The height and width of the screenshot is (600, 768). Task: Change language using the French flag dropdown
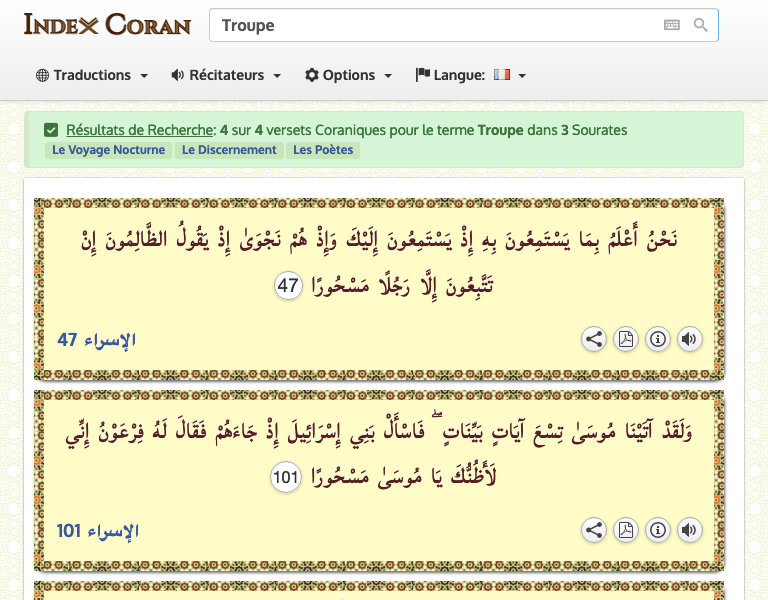(508, 75)
